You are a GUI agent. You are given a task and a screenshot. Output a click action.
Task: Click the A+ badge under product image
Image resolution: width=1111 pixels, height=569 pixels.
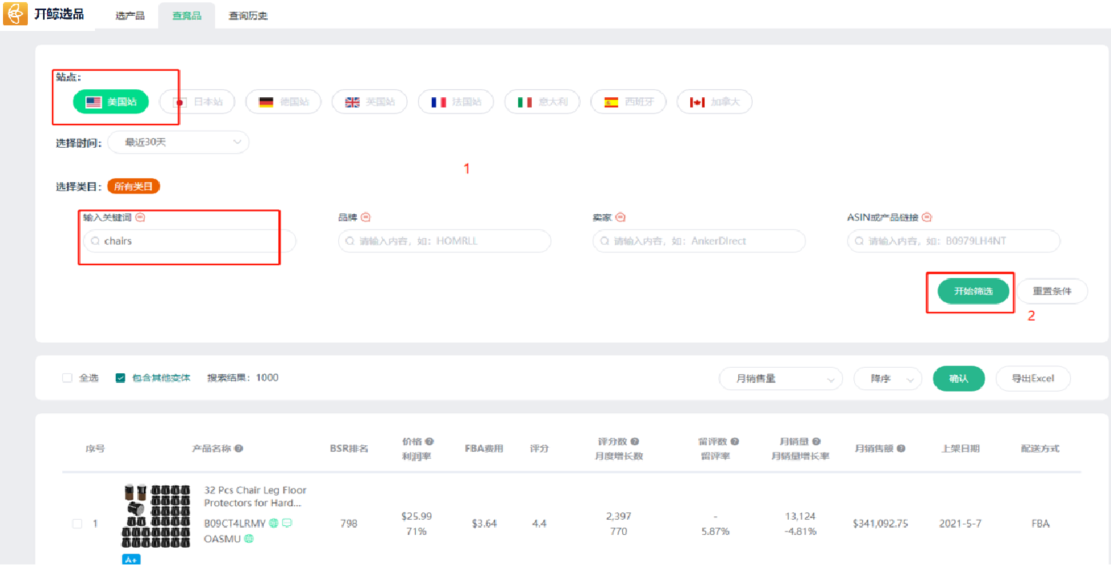[x=131, y=560]
